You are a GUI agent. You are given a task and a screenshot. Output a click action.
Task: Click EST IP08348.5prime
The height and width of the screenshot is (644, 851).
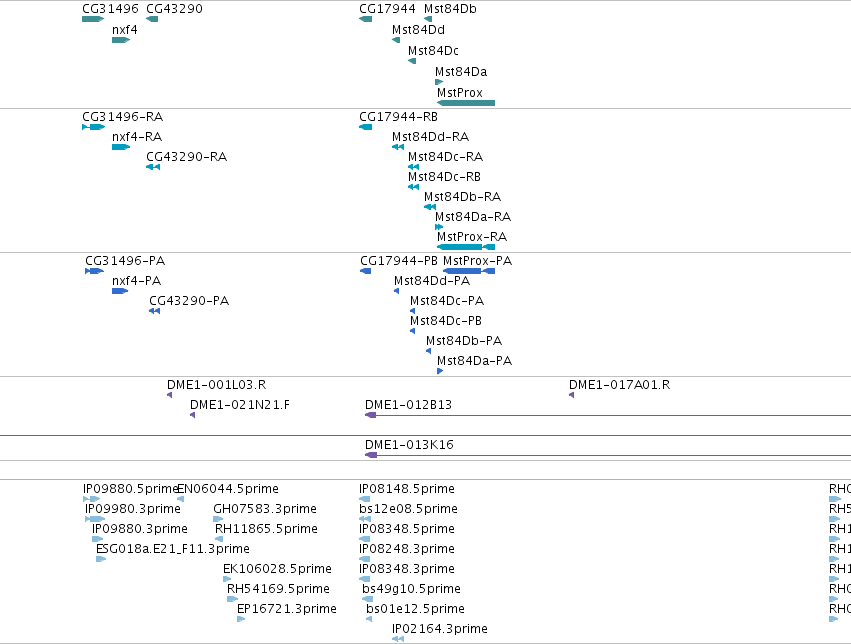pyautogui.click(x=407, y=530)
